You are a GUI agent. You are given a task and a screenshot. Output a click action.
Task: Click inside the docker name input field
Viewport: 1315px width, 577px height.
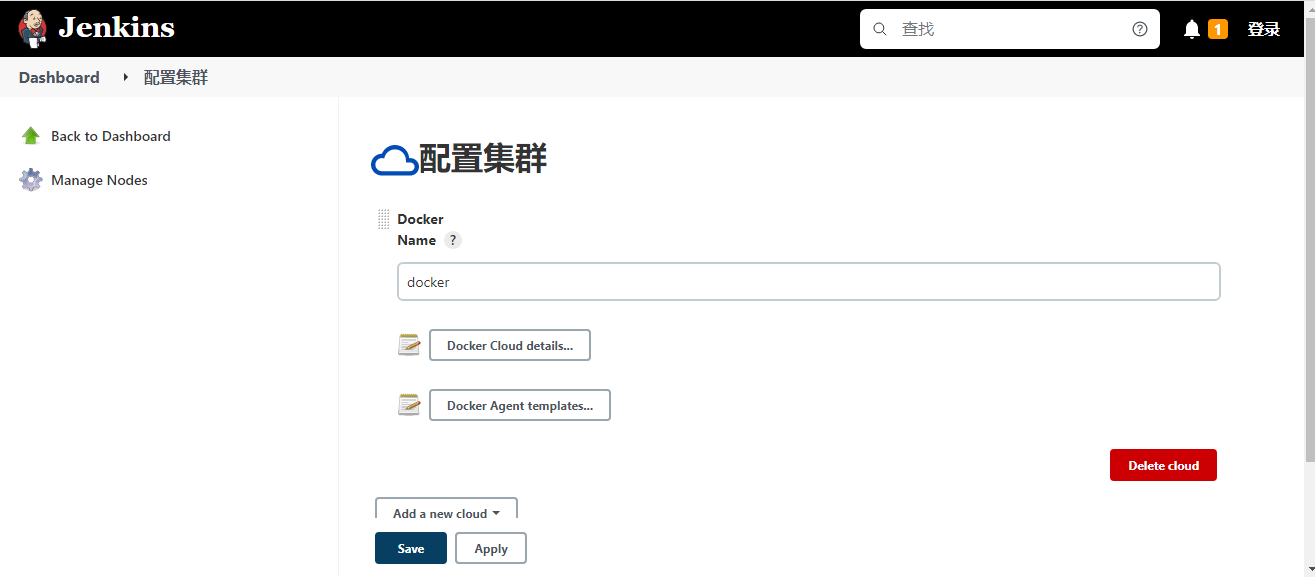808,281
